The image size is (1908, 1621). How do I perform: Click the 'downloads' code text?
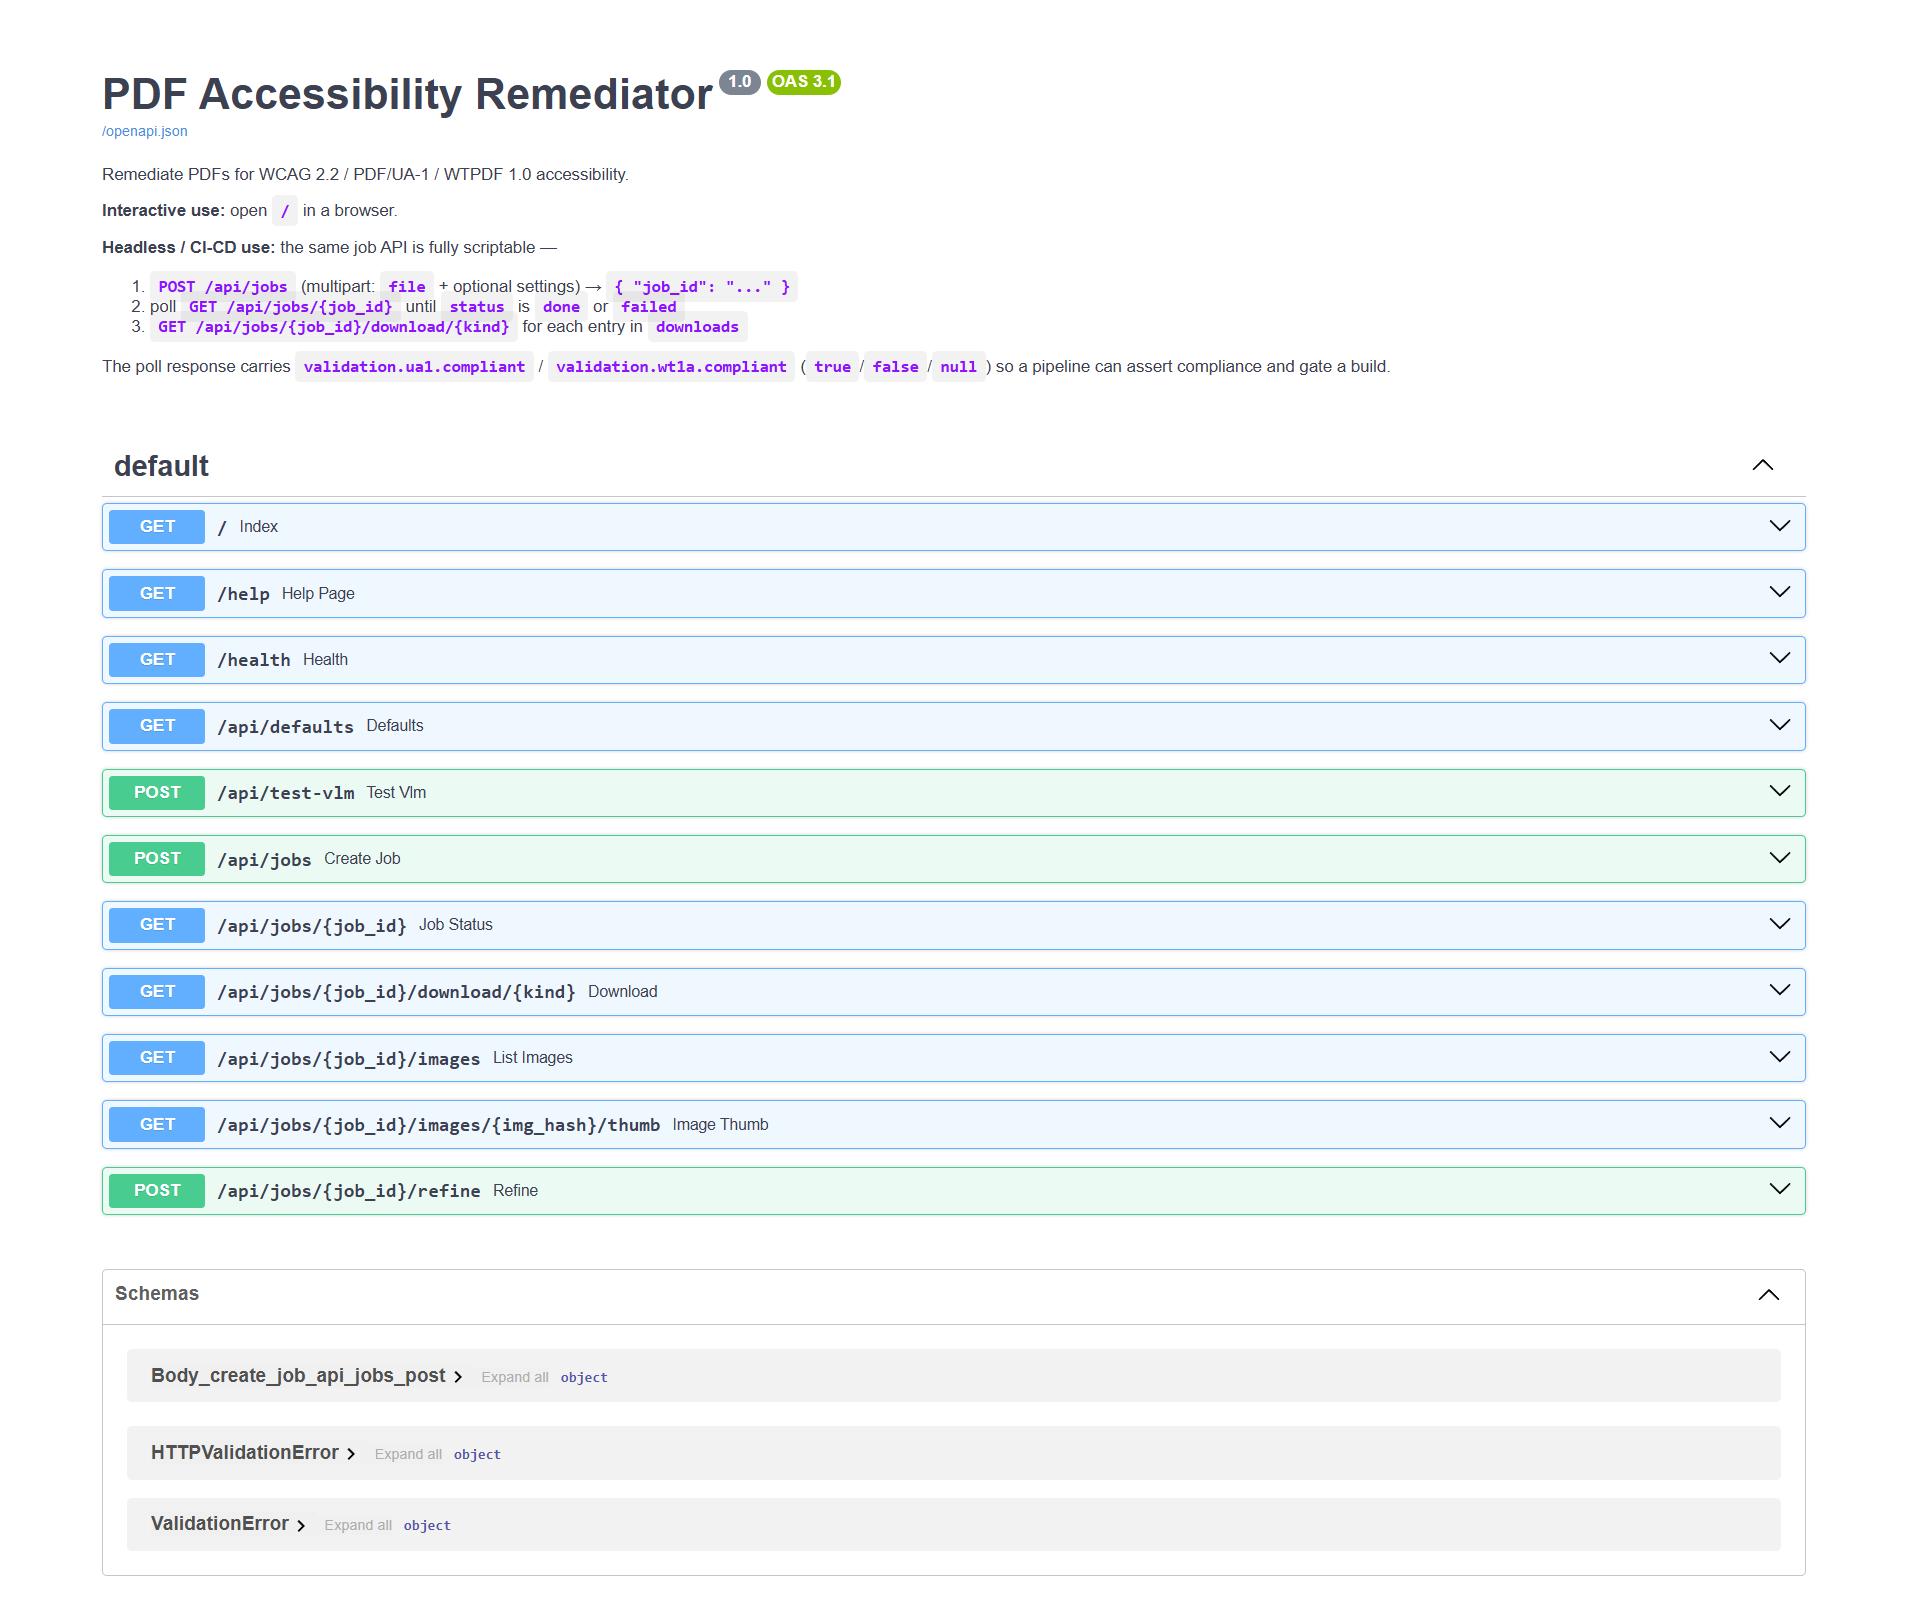coord(697,327)
